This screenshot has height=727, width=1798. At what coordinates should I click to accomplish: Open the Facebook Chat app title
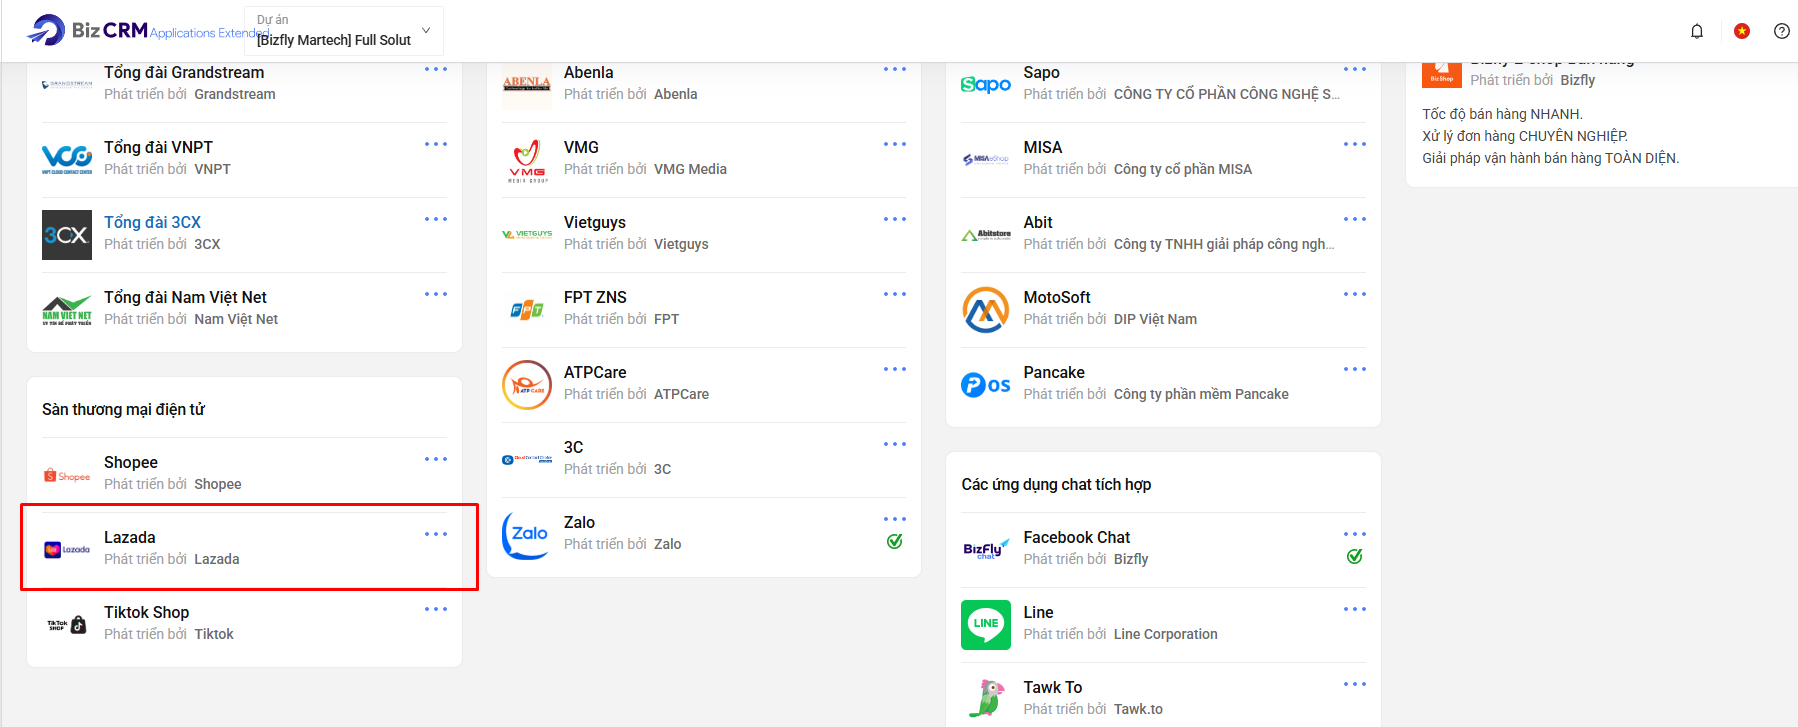1077,537
